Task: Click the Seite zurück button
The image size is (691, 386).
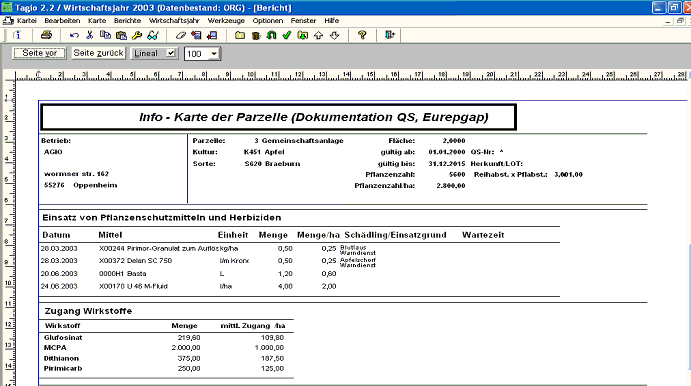Action: 98,53
